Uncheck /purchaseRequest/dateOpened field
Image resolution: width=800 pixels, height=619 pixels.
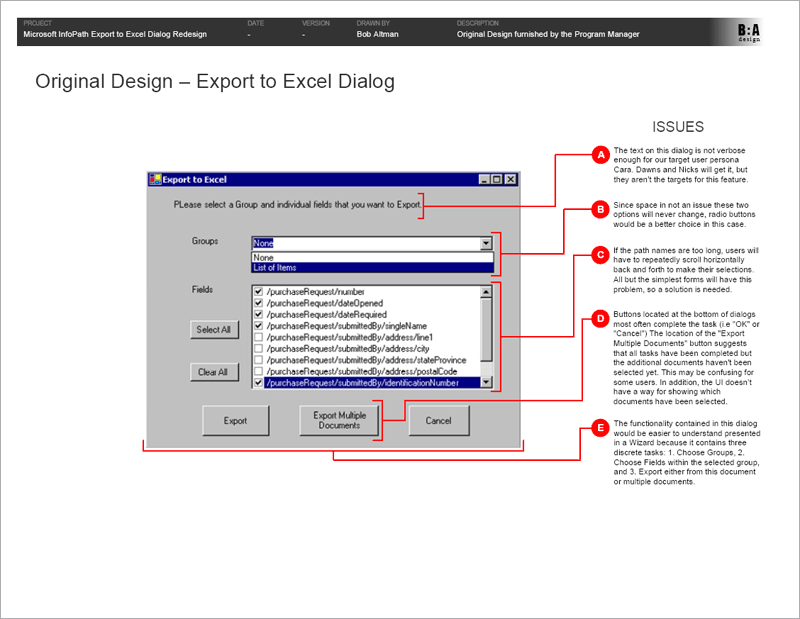point(259,303)
